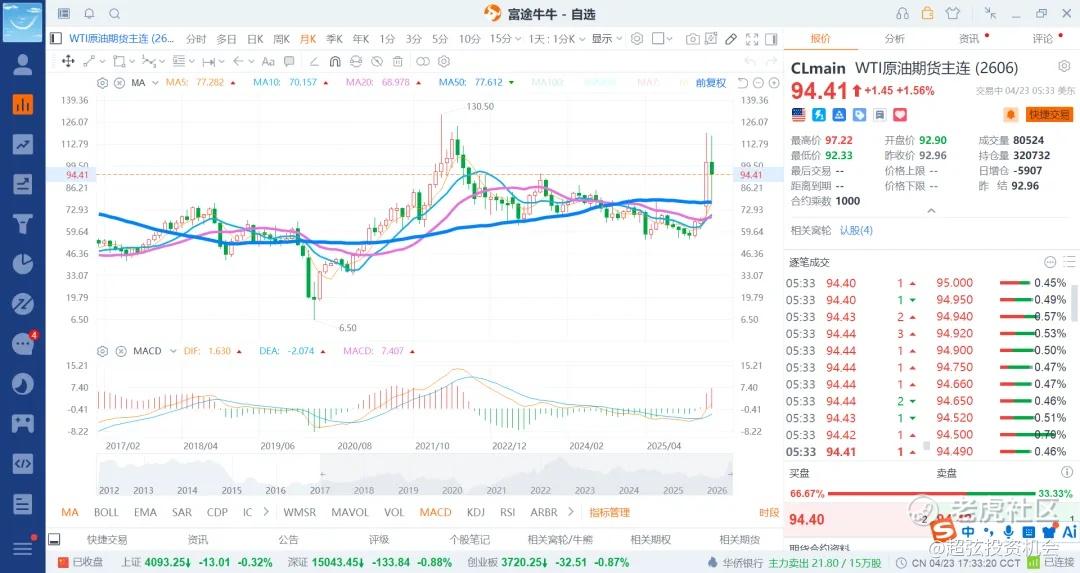Open the layout square dropdown arrow
The height and width of the screenshot is (573, 1080).
[x=669, y=39]
